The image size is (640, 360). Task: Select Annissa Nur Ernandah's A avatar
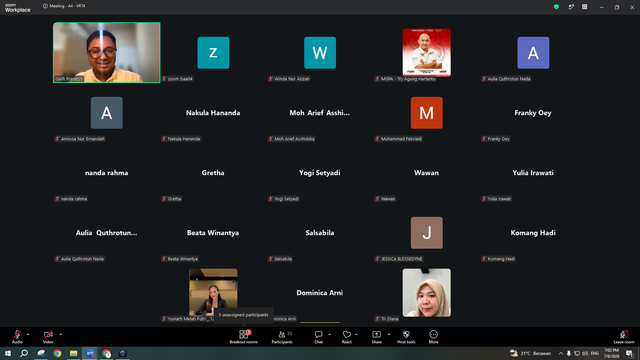(107, 113)
